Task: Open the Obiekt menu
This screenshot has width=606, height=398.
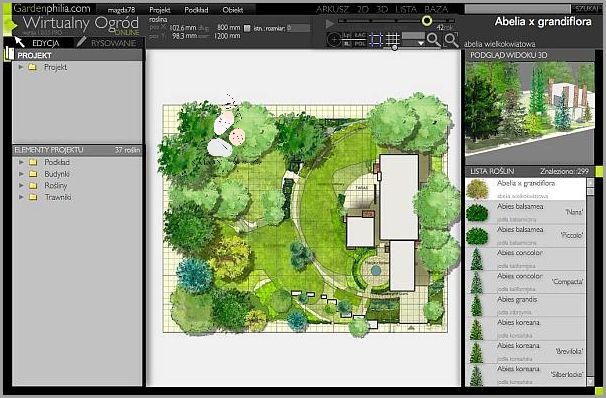Action: 233,10
